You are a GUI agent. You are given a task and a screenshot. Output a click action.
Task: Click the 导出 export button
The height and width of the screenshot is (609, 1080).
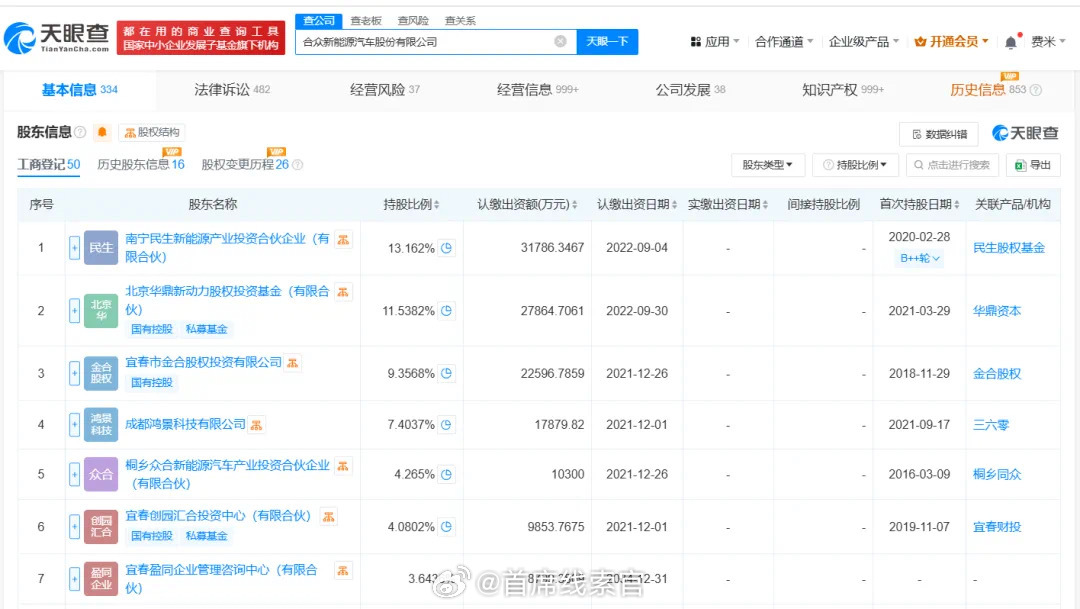click(1033, 165)
